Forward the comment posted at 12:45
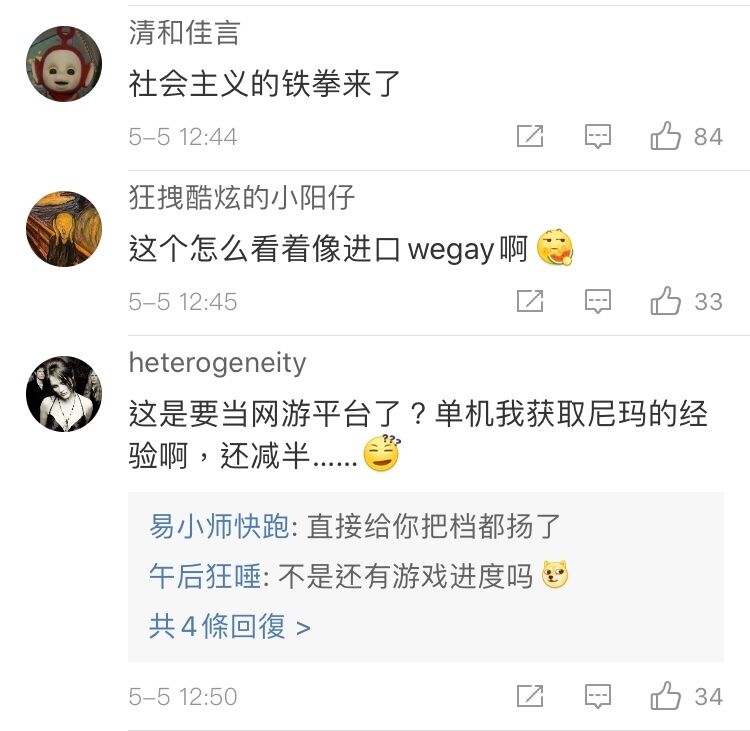Image resolution: width=750 pixels, height=731 pixels. click(x=530, y=301)
